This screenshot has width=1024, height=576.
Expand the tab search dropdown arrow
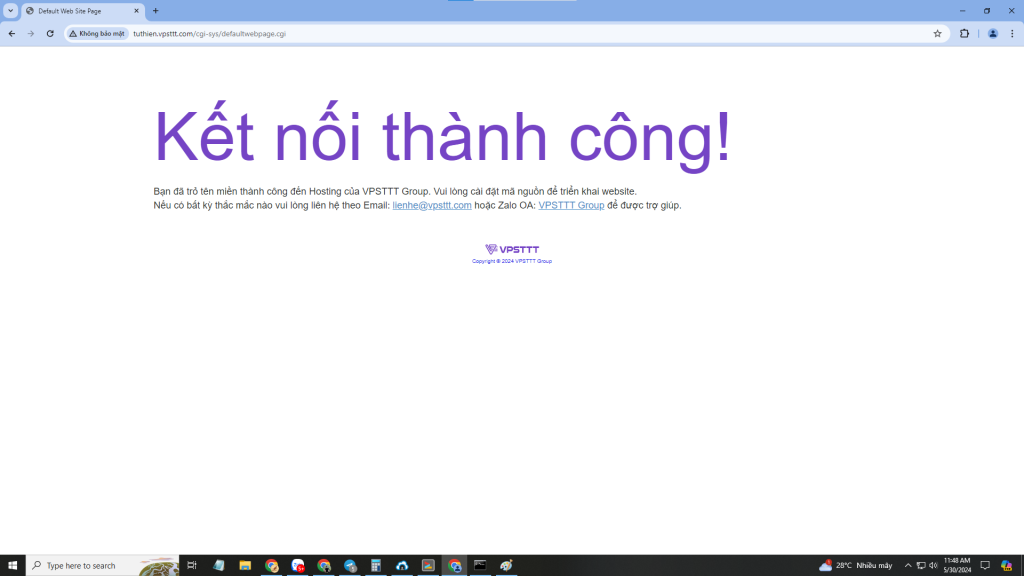coord(10,10)
